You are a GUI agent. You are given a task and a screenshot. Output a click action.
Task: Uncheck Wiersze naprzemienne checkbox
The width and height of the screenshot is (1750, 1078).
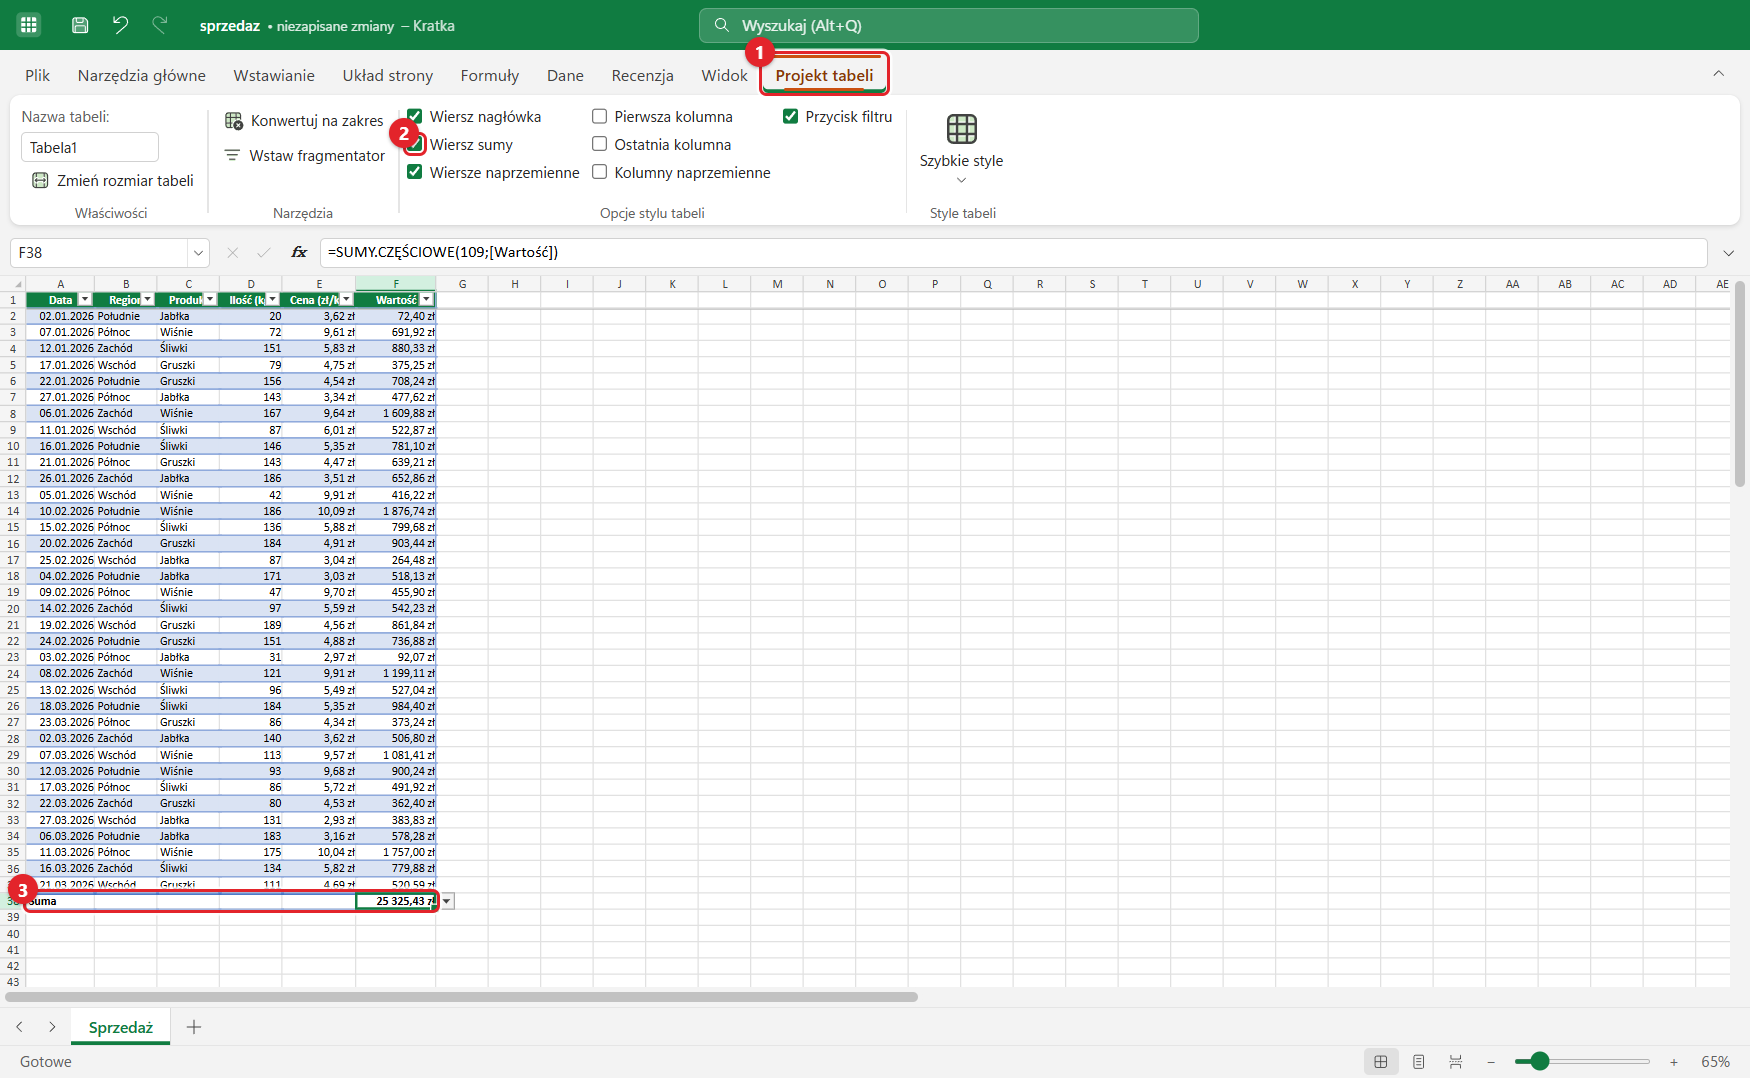pyautogui.click(x=415, y=172)
